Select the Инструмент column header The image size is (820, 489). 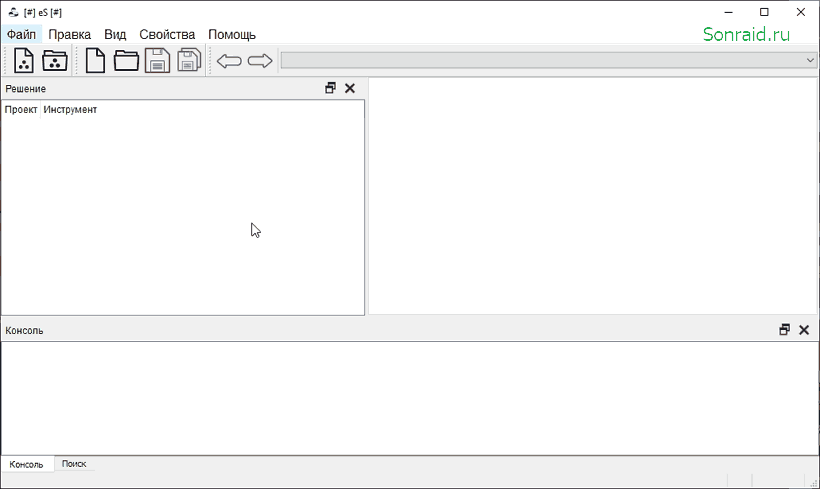click(70, 109)
